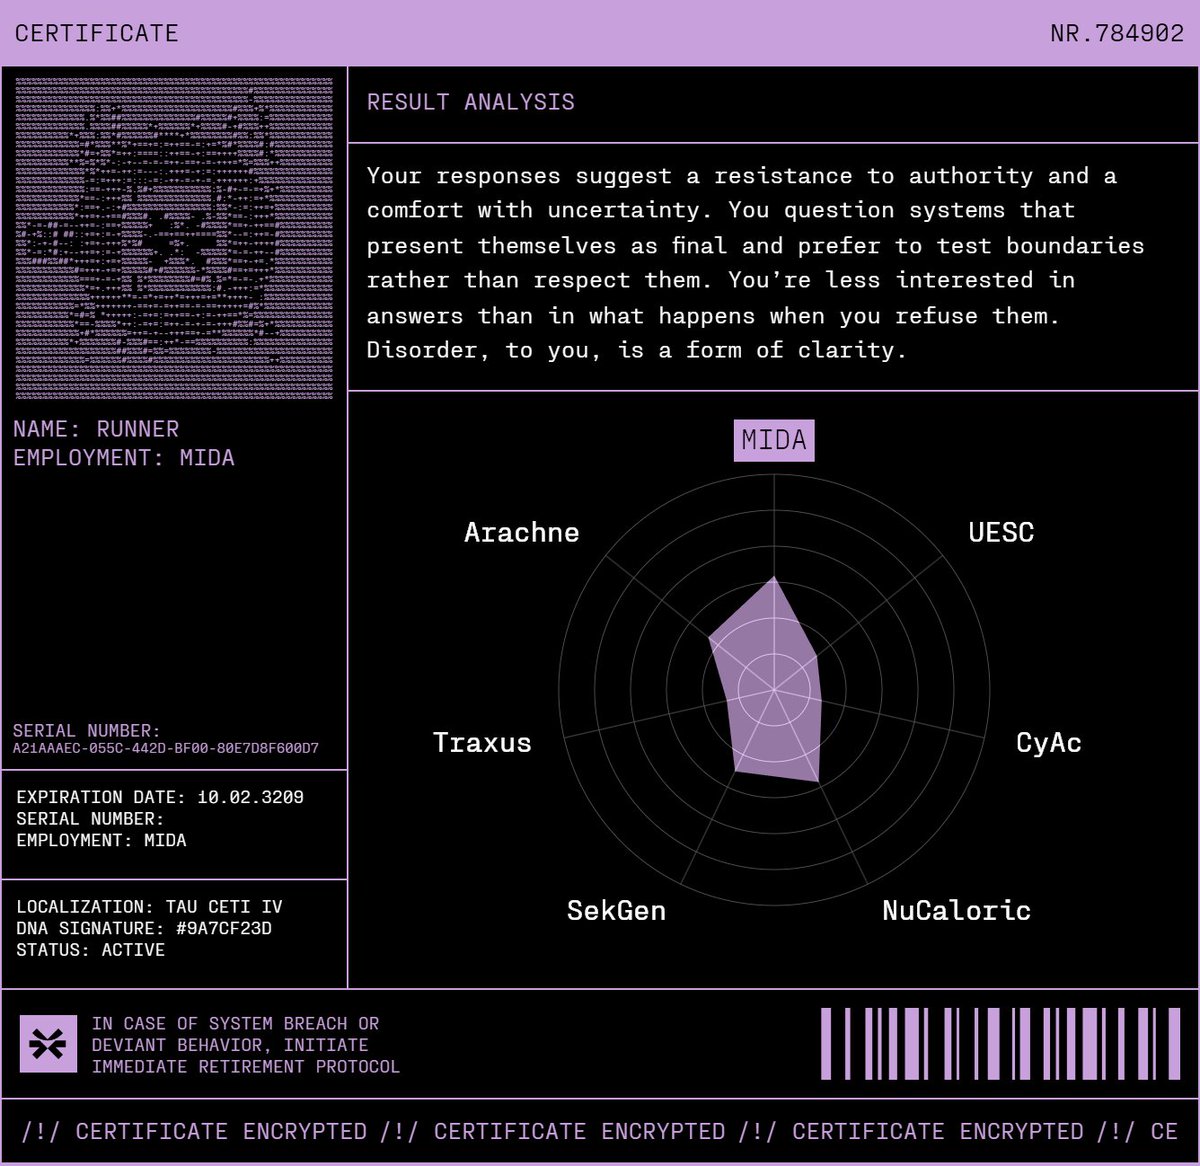Click the barcode at bottom right

click(1000, 1044)
